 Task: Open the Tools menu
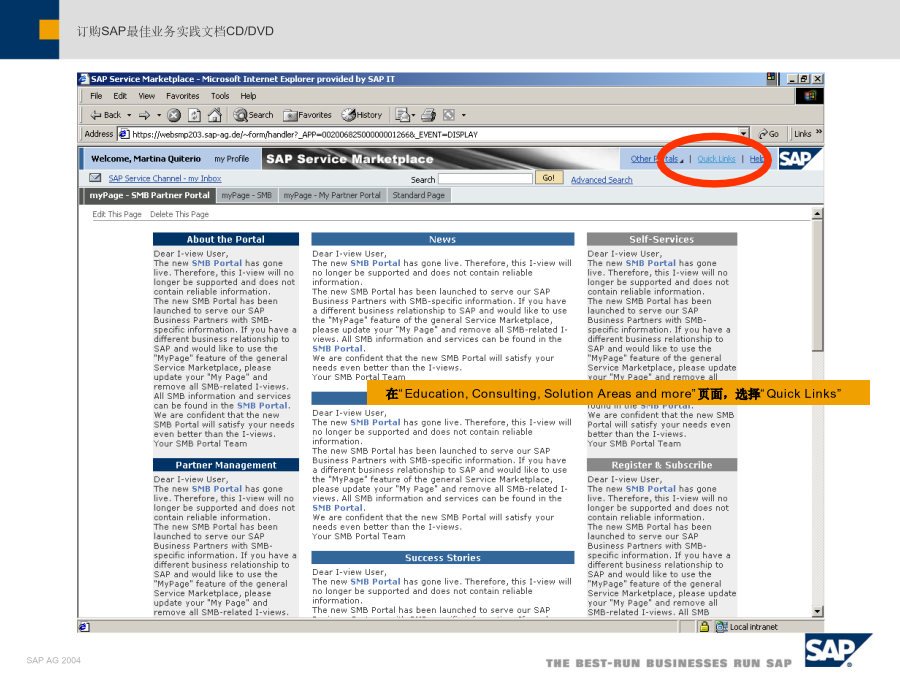(220, 96)
